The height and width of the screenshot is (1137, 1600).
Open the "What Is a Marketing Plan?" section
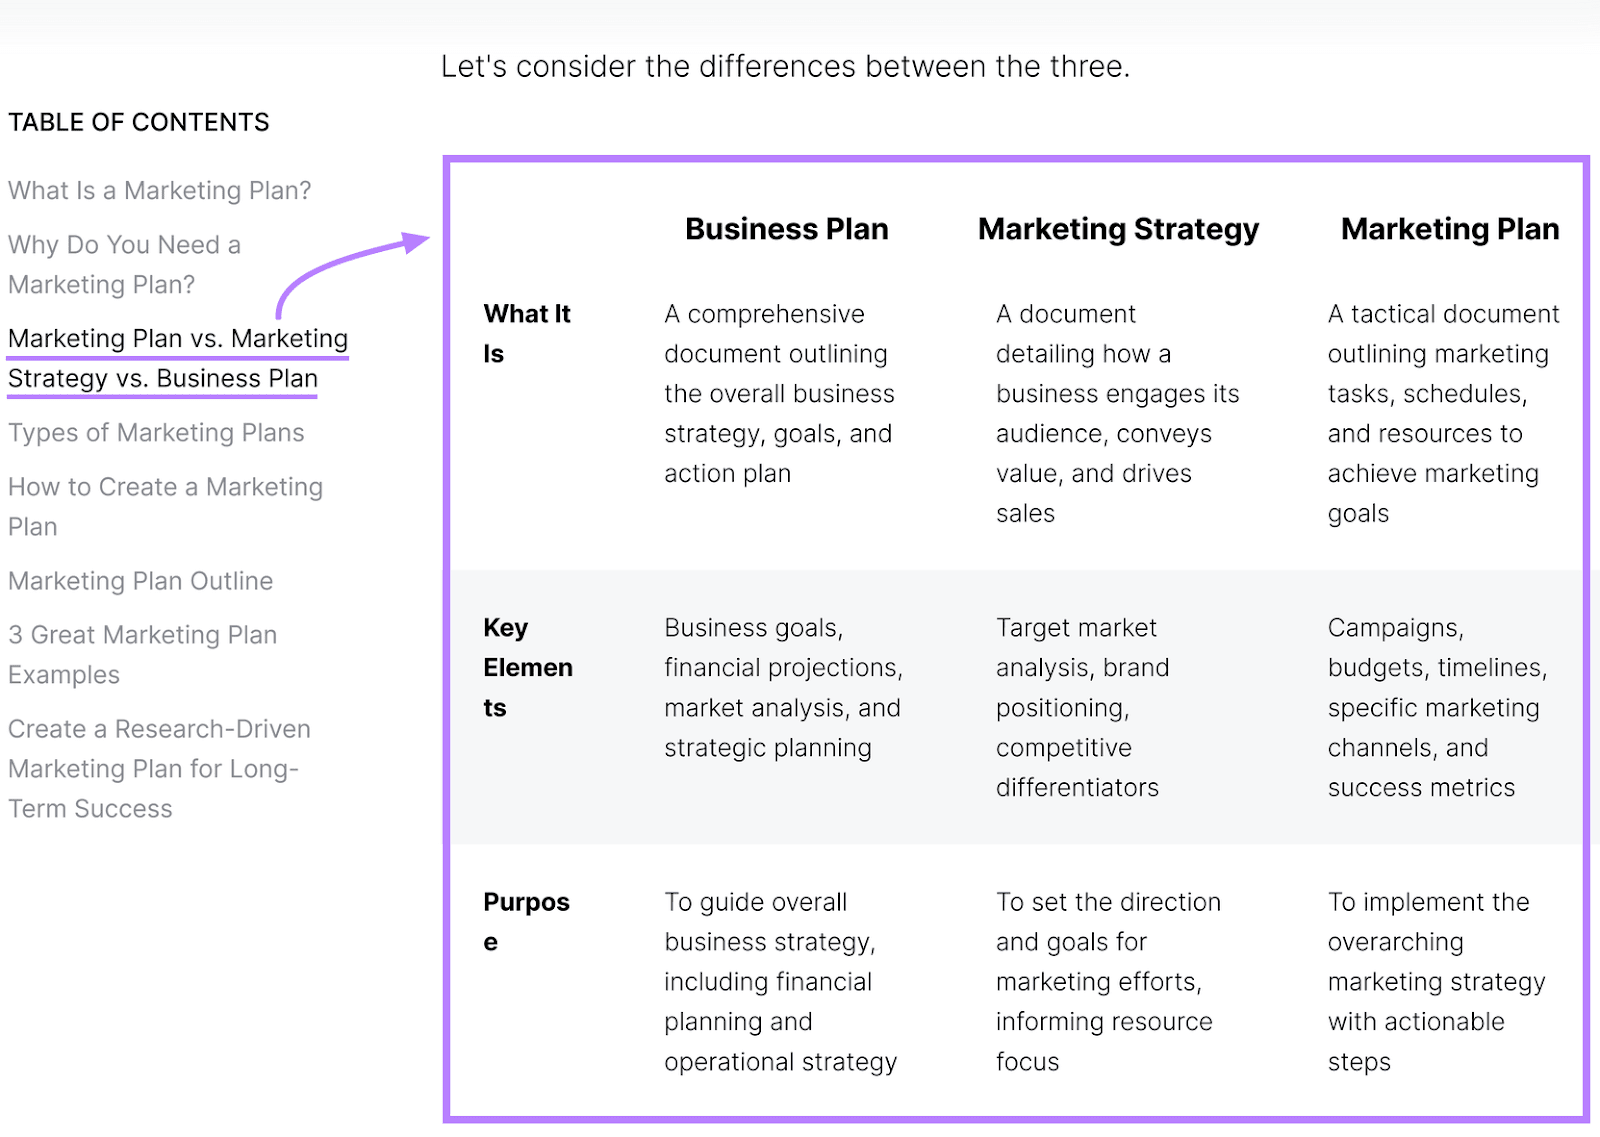tap(160, 190)
